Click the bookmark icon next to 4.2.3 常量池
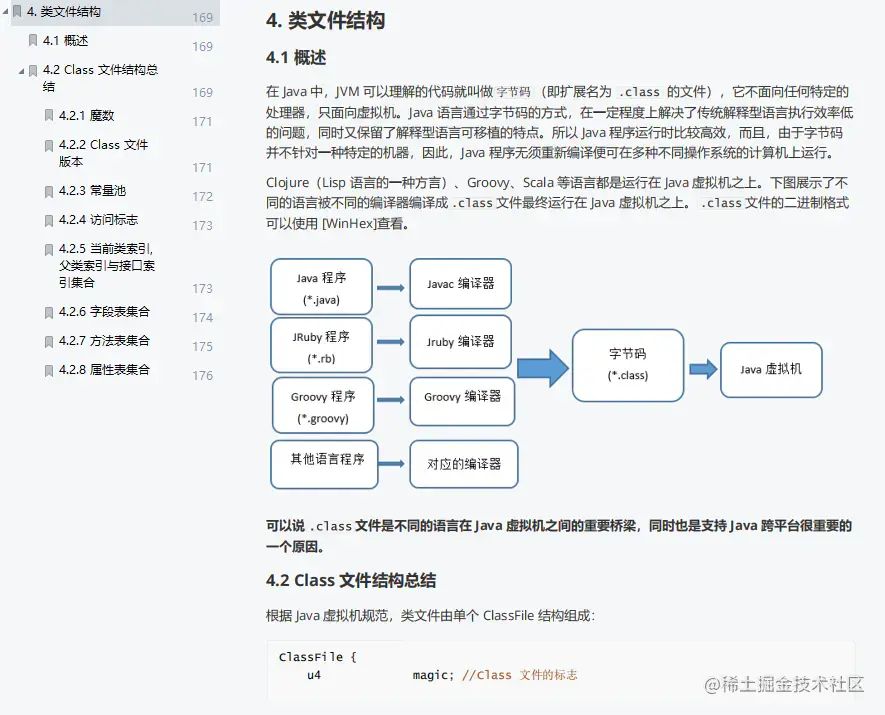 pyautogui.click(x=48, y=191)
